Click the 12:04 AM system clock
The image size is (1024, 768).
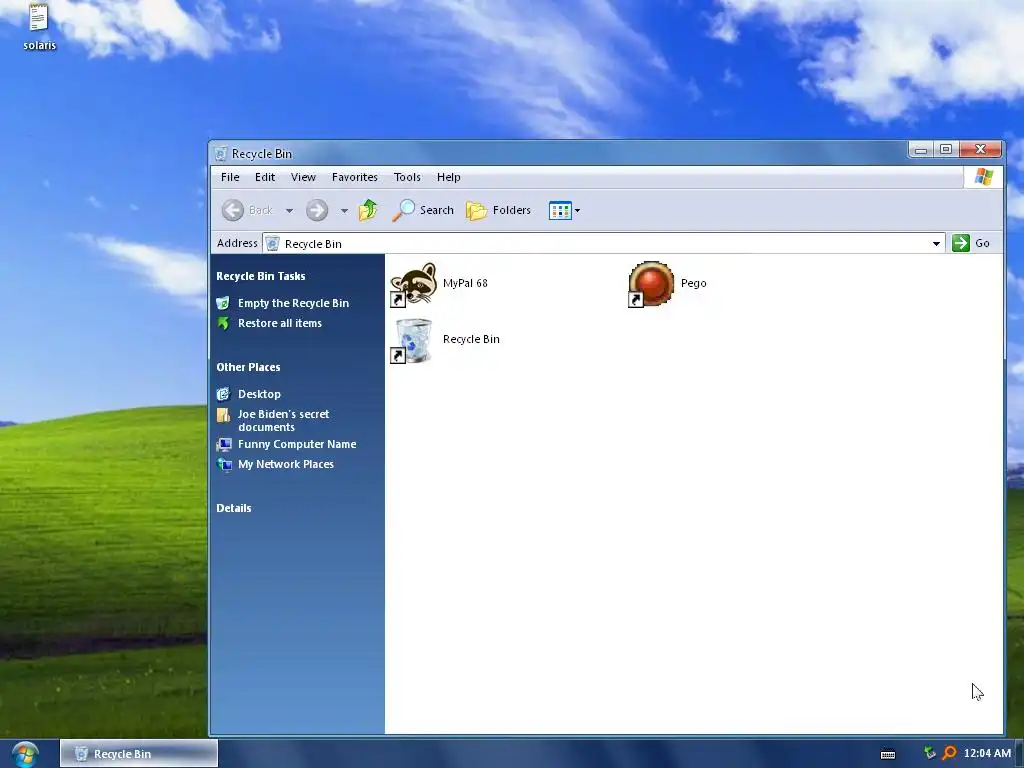pos(987,754)
